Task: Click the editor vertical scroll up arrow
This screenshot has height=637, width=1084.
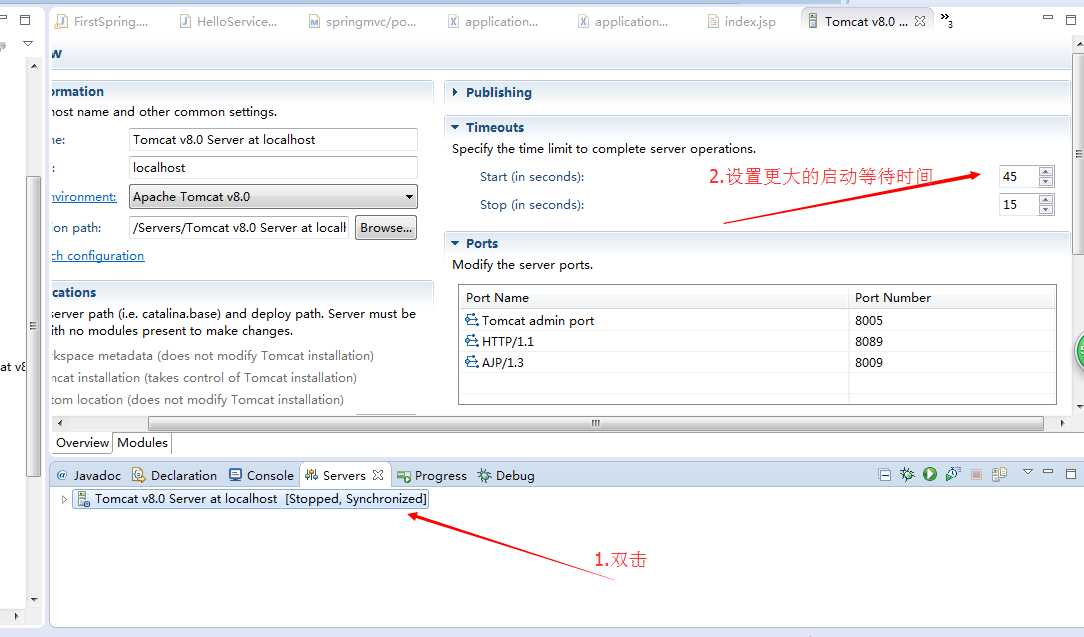Action: 1078,43
